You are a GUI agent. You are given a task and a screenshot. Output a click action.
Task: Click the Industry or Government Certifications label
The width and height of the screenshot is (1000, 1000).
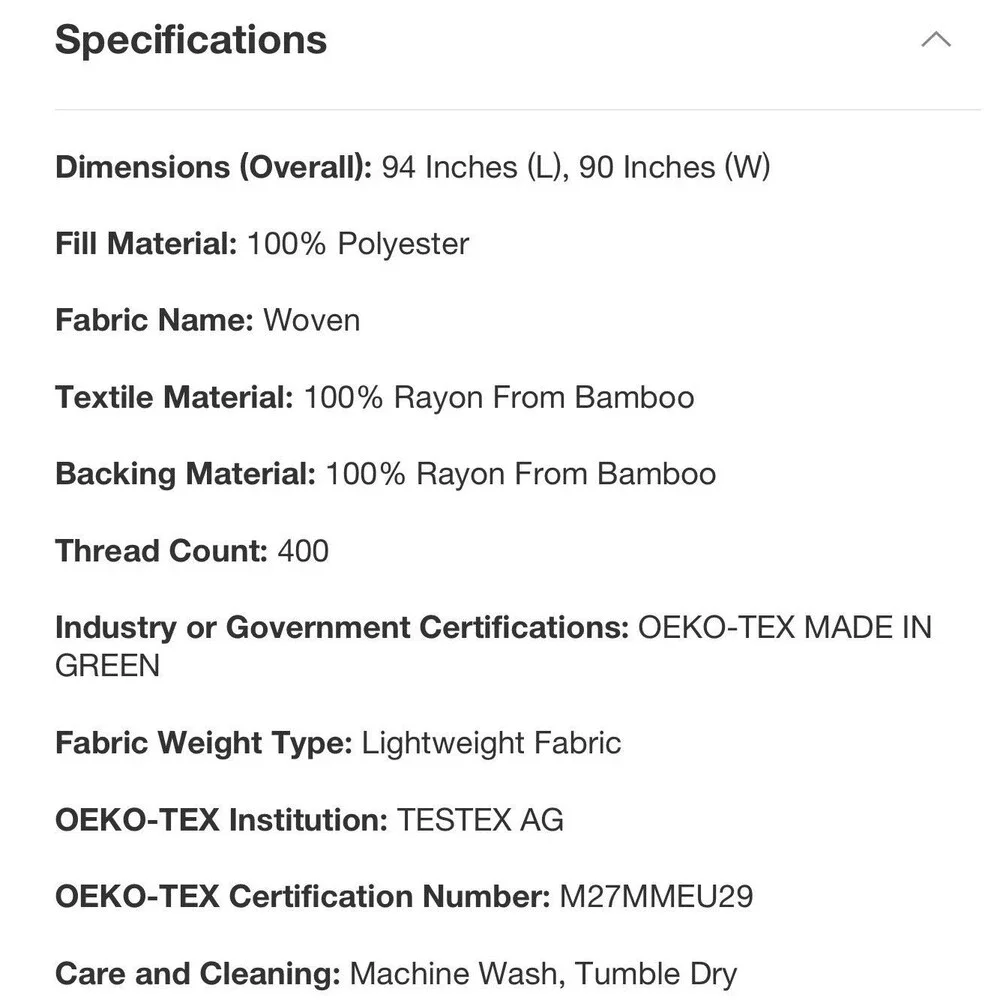[342, 628]
